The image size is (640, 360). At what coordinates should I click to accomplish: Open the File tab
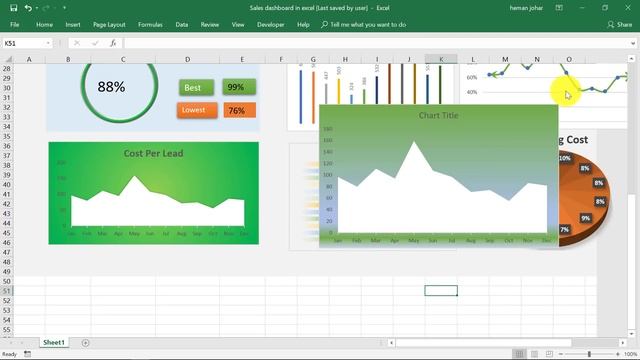coord(15,24)
